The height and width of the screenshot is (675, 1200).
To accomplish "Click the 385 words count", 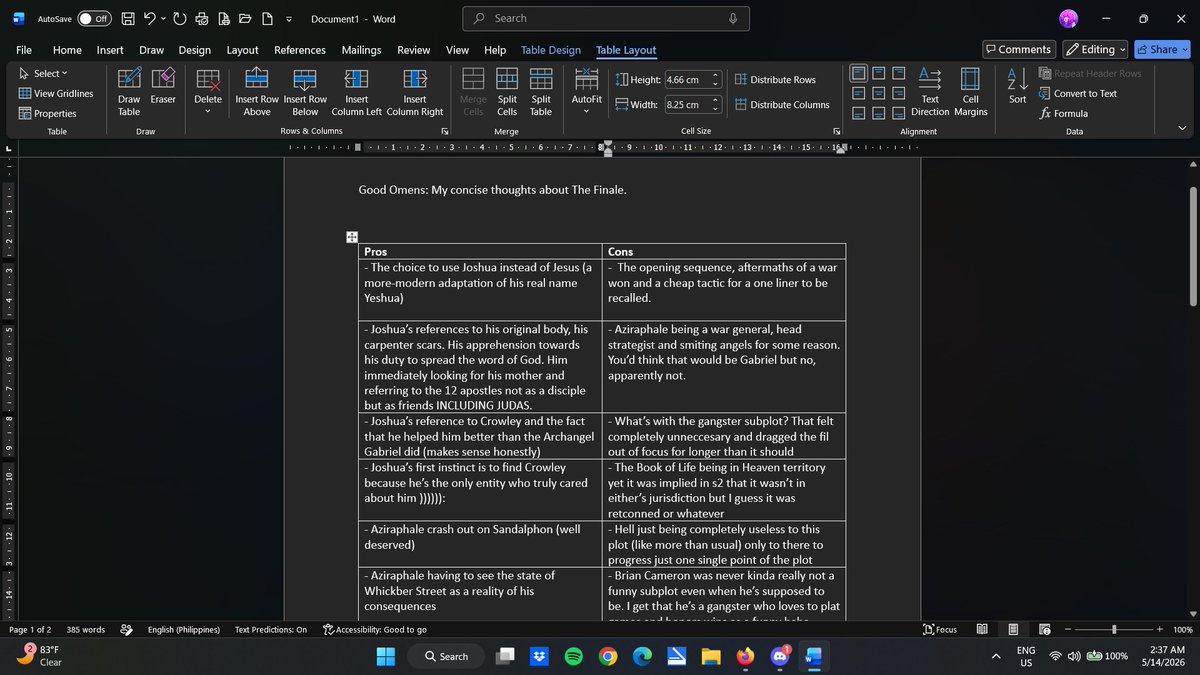I will (x=86, y=630).
